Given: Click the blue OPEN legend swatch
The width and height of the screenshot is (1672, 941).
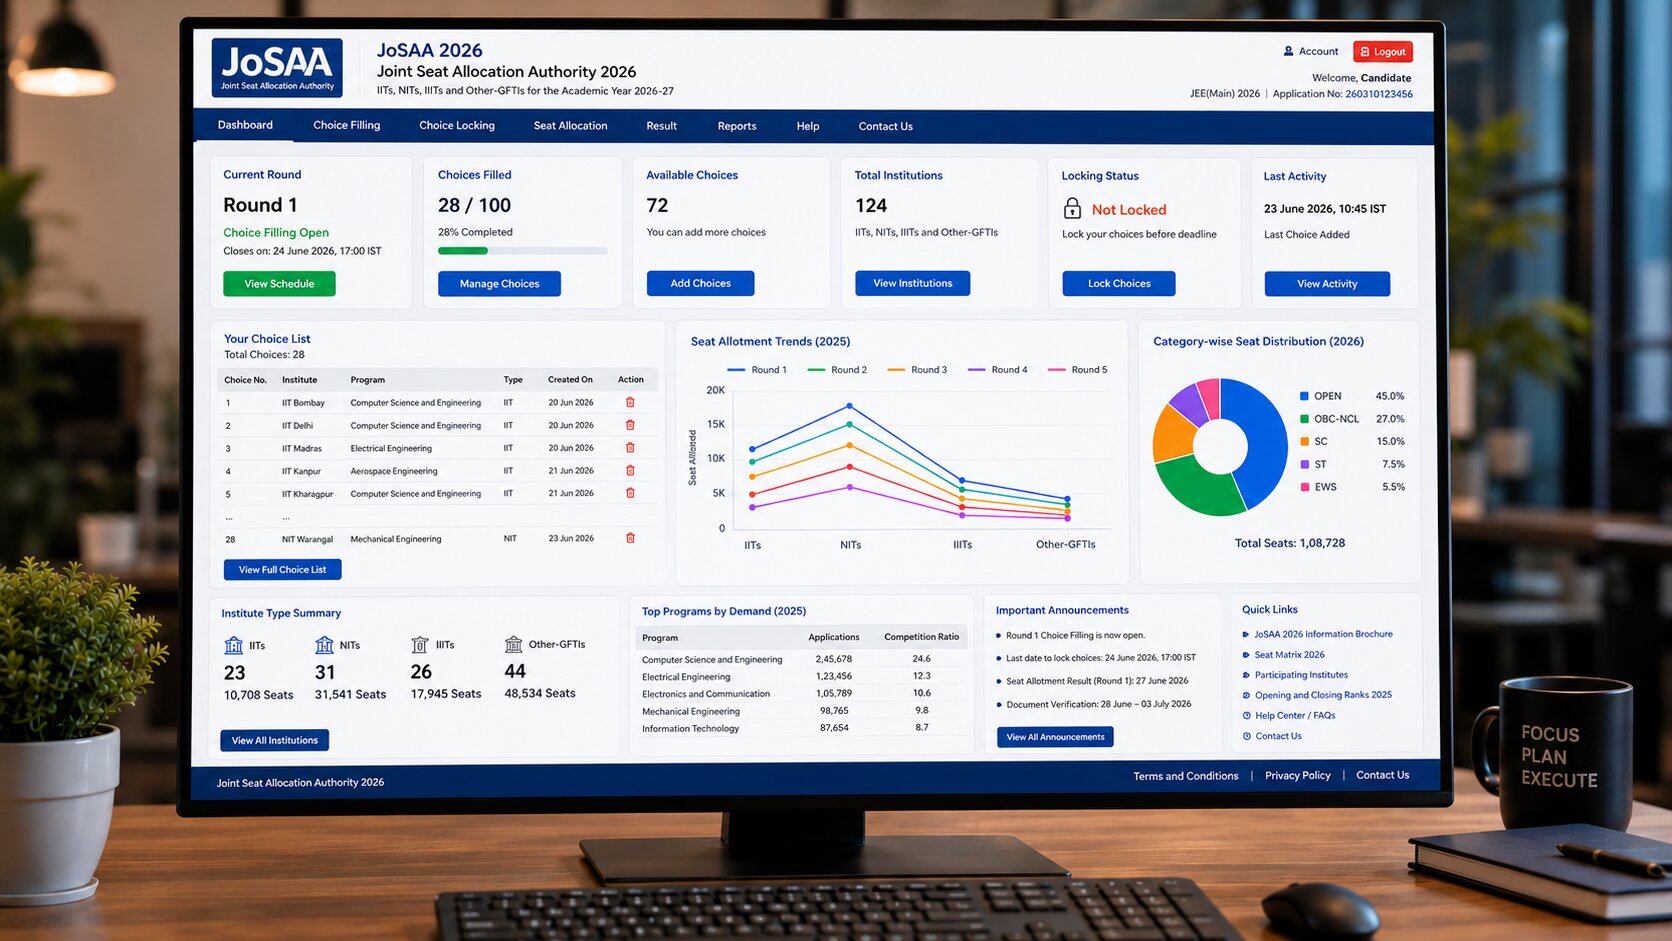Looking at the screenshot, I should pos(1305,396).
